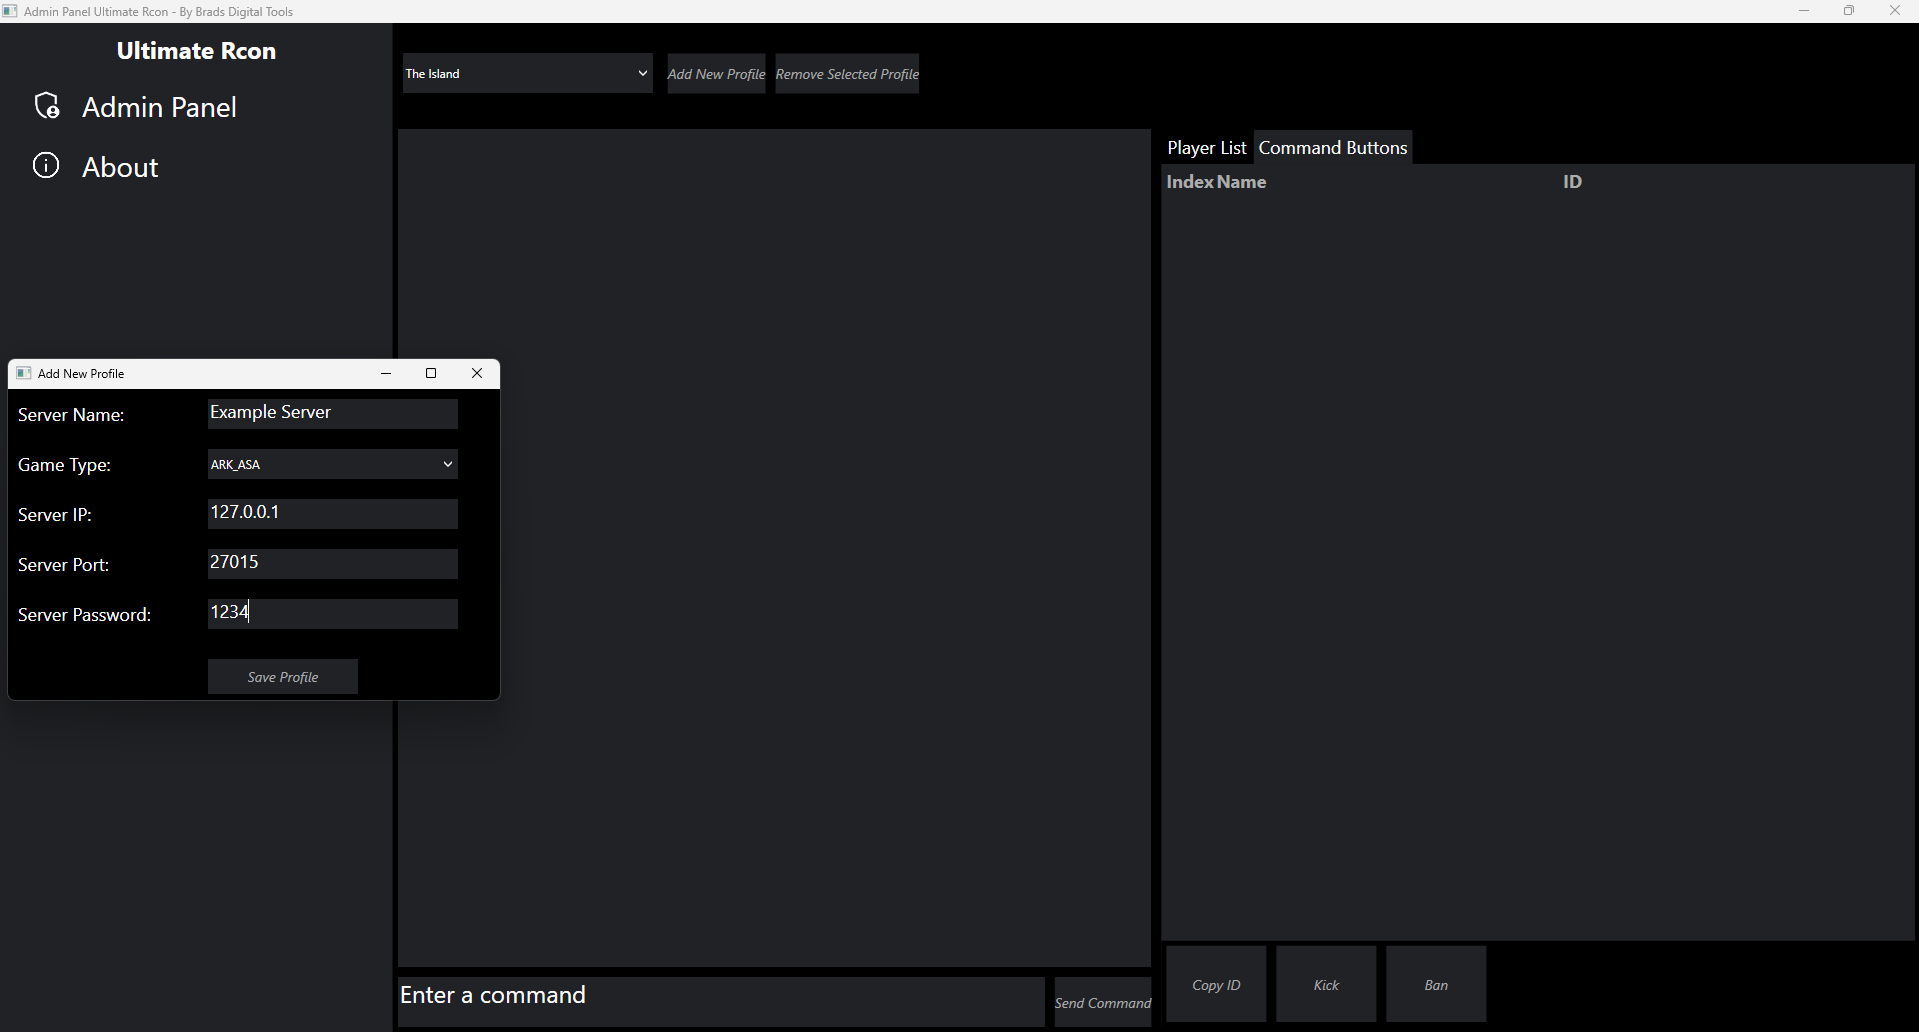Click the About info icon
The height and width of the screenshot is (1032, 1919).
[46, 166]
